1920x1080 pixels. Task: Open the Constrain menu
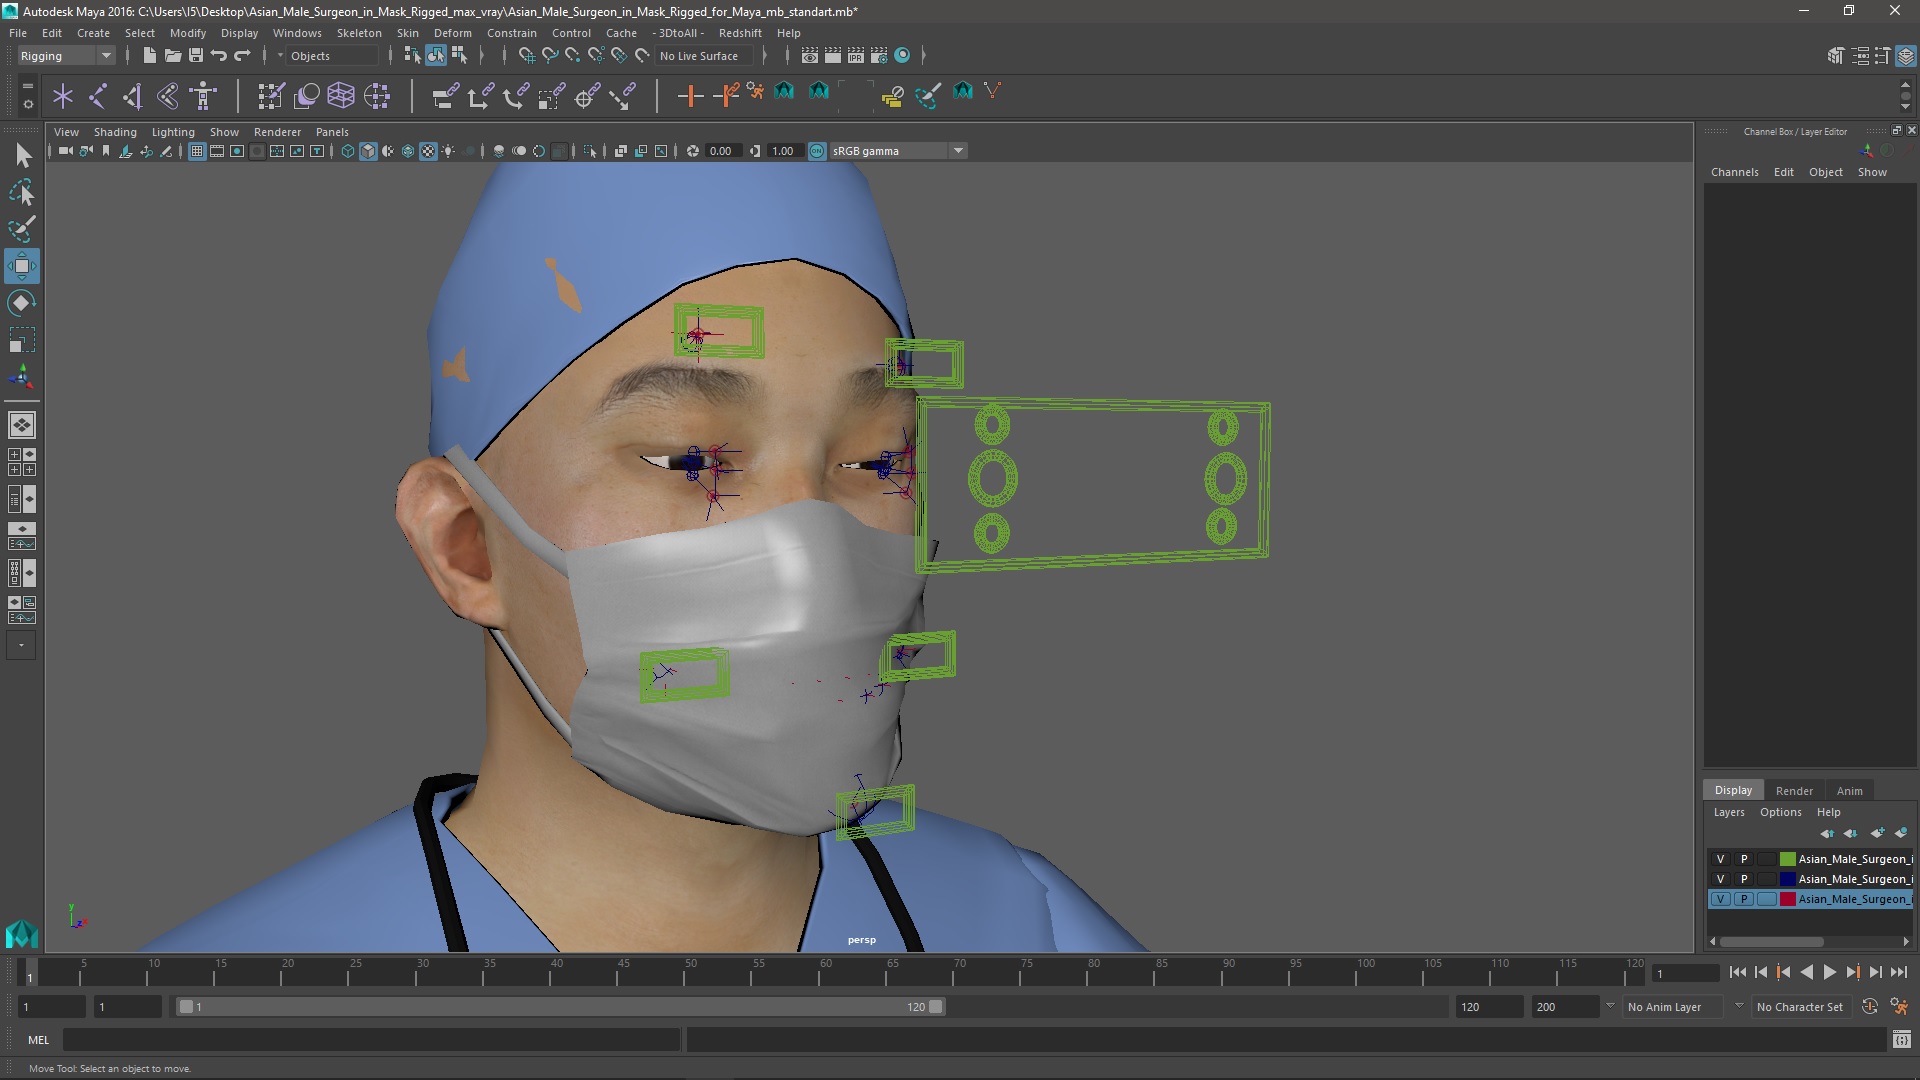(x=511, y=33)
